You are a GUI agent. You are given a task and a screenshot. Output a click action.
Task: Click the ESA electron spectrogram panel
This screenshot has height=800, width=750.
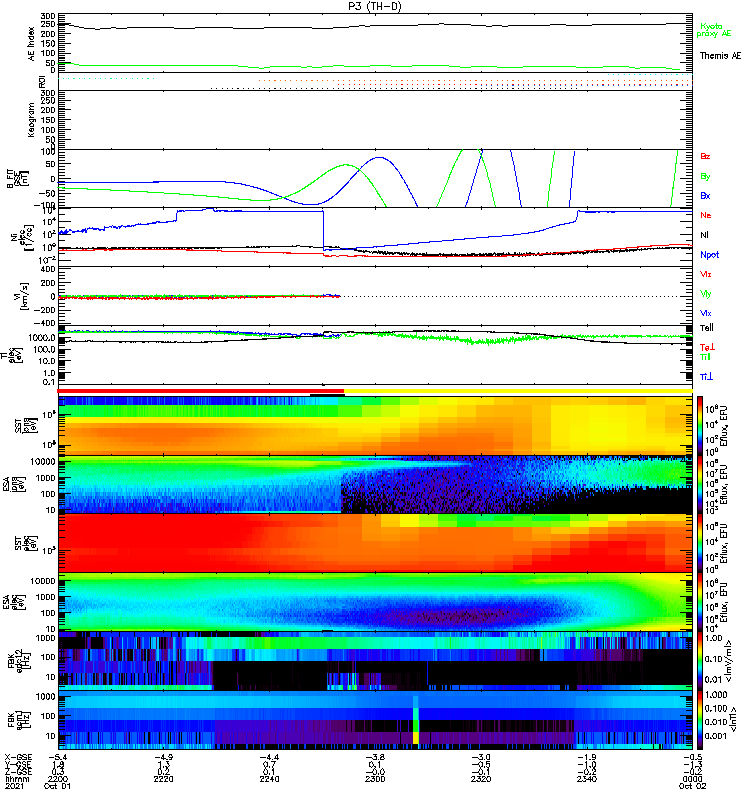click(x=376, y=602)
